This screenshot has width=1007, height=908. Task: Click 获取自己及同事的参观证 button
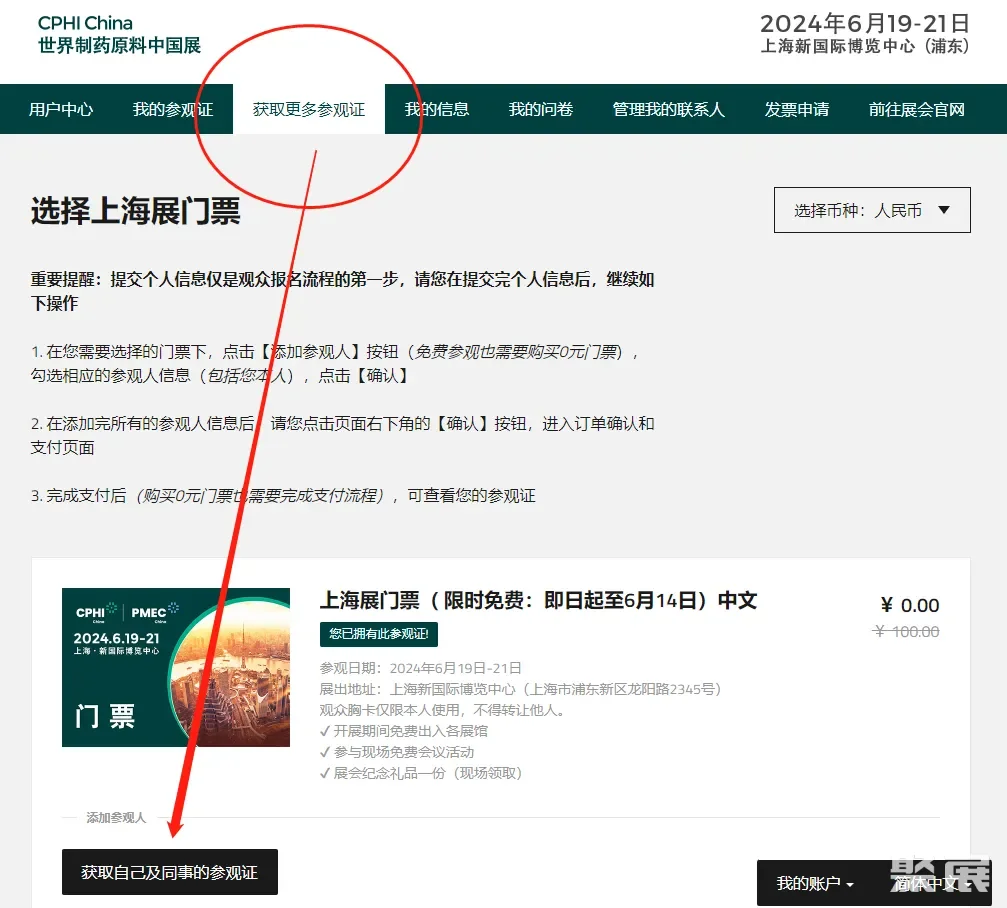tap(169, 871)
